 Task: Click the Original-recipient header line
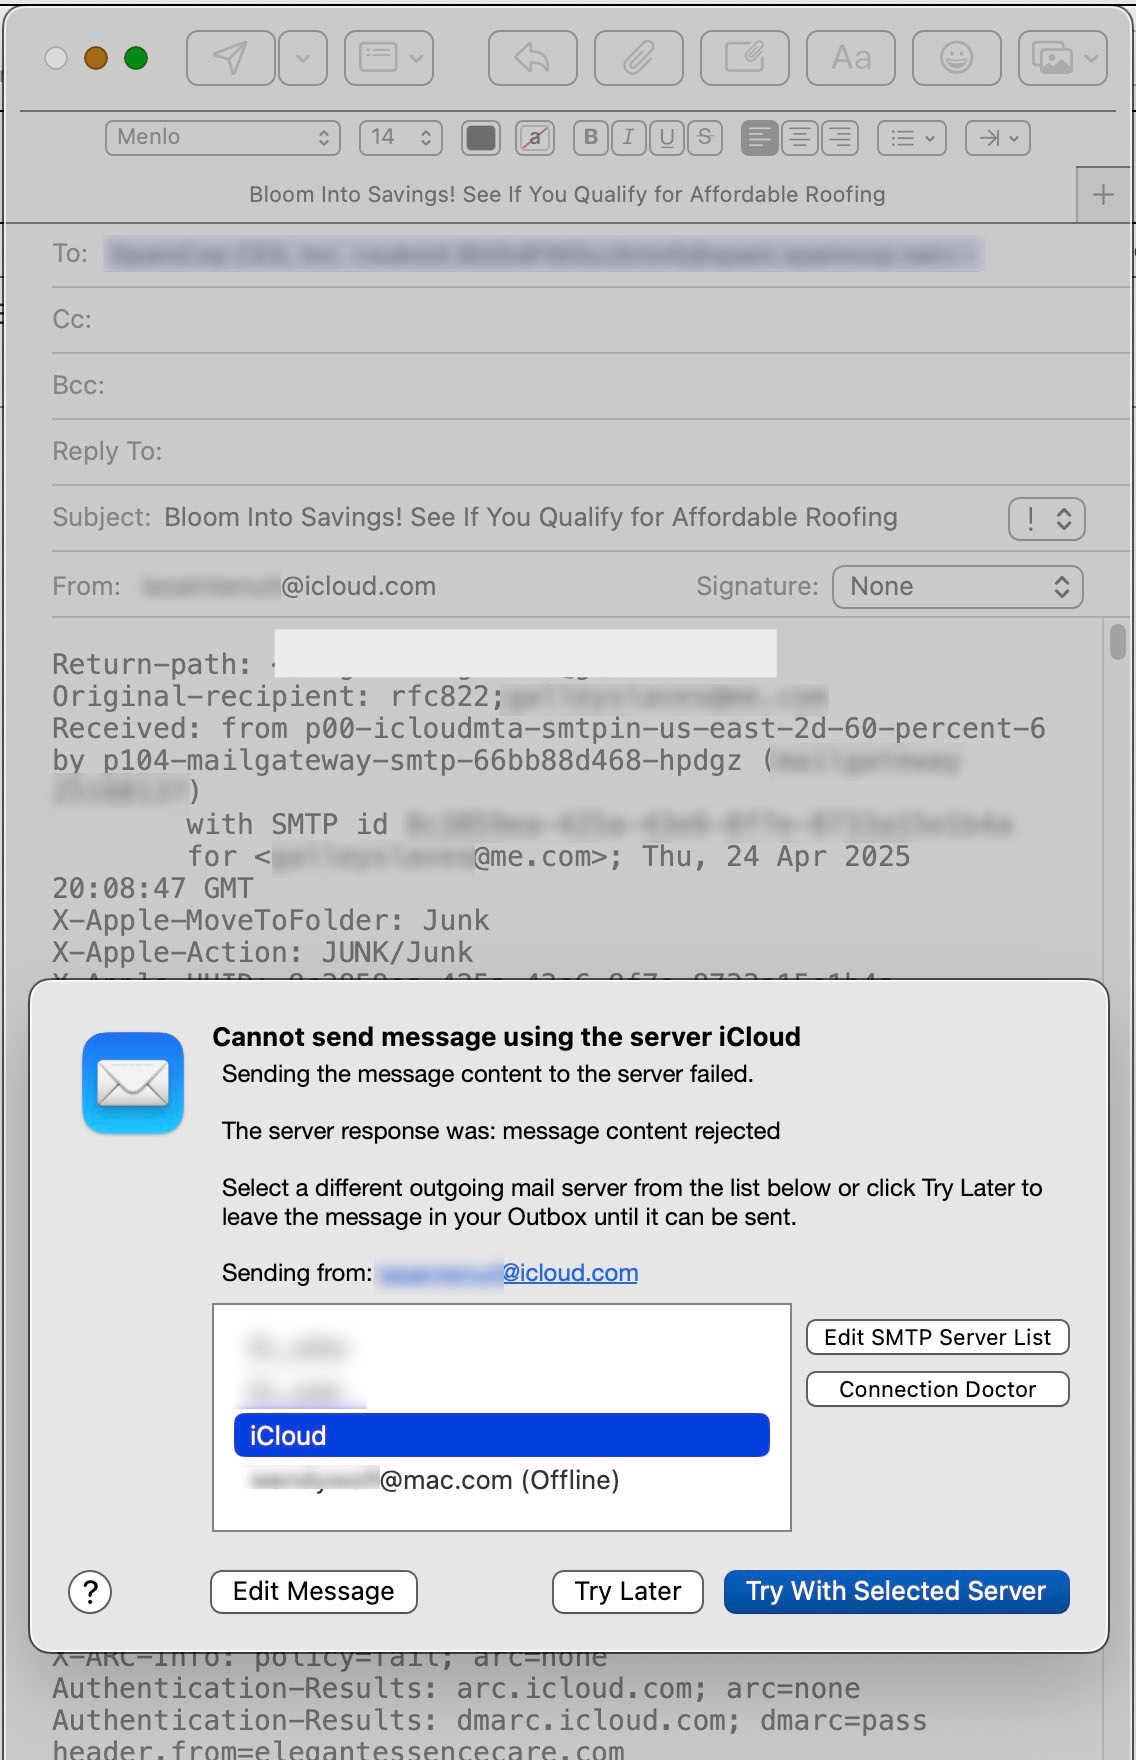440,696
